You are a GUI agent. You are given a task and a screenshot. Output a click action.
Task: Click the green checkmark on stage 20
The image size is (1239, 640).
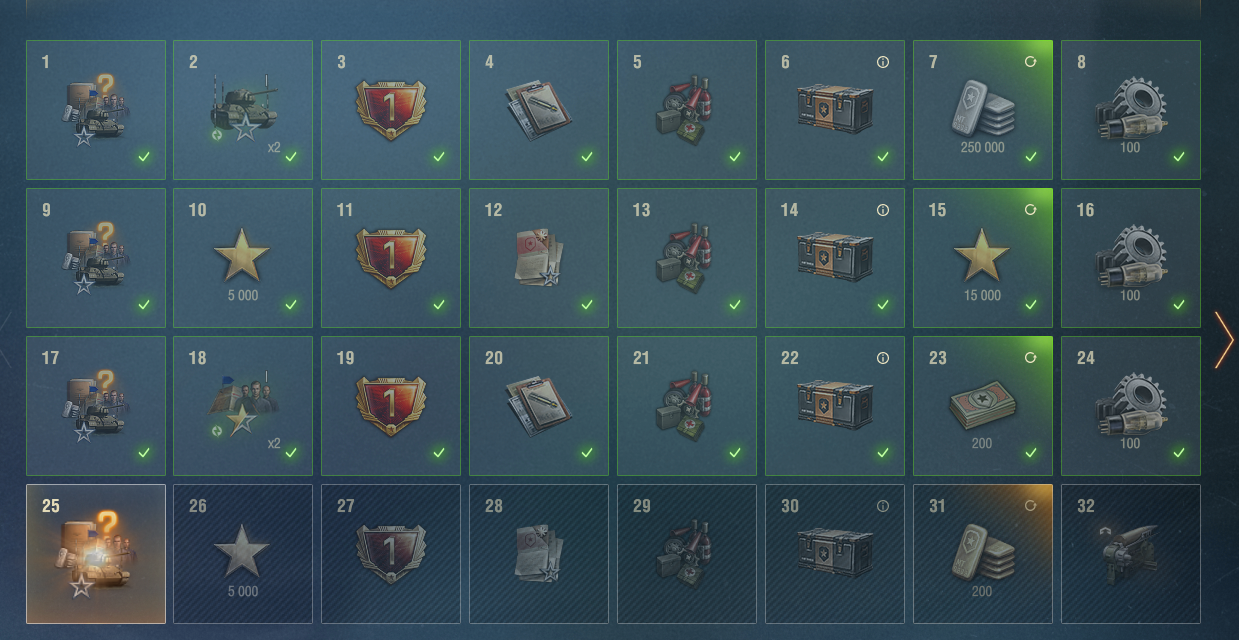pyautogui.click(x=587, y=453)
